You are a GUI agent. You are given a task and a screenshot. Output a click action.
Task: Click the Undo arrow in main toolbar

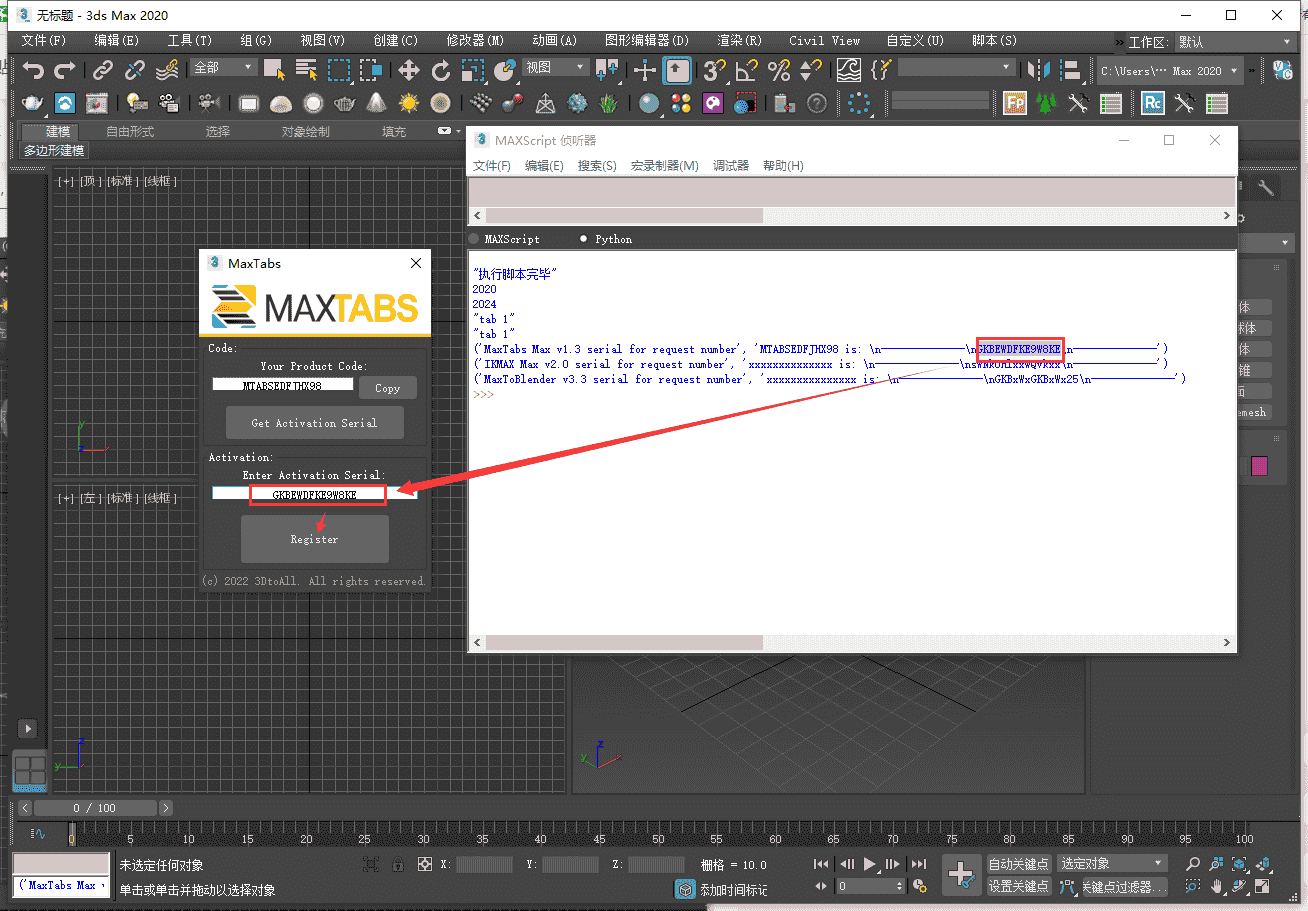point(34,69)
